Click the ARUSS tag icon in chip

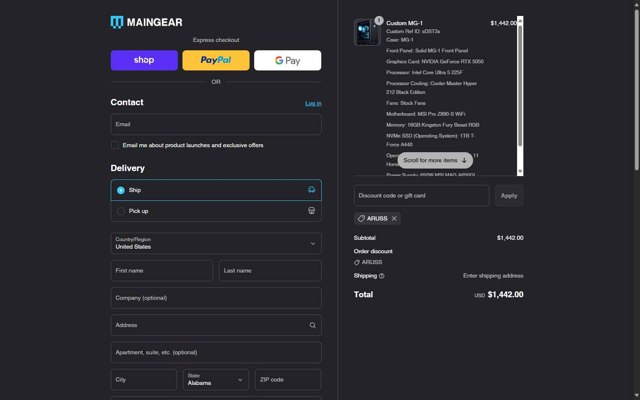pyautogui.click(x=361, y=219)
